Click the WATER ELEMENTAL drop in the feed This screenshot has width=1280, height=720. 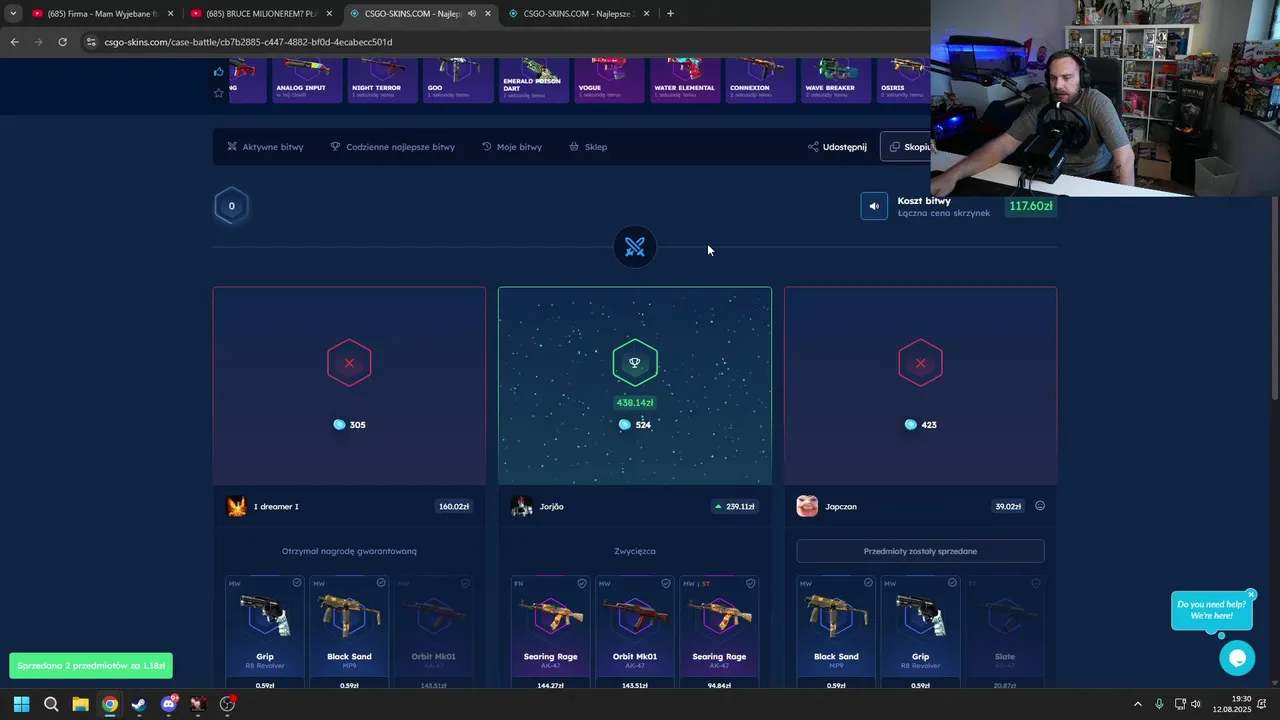684,79
